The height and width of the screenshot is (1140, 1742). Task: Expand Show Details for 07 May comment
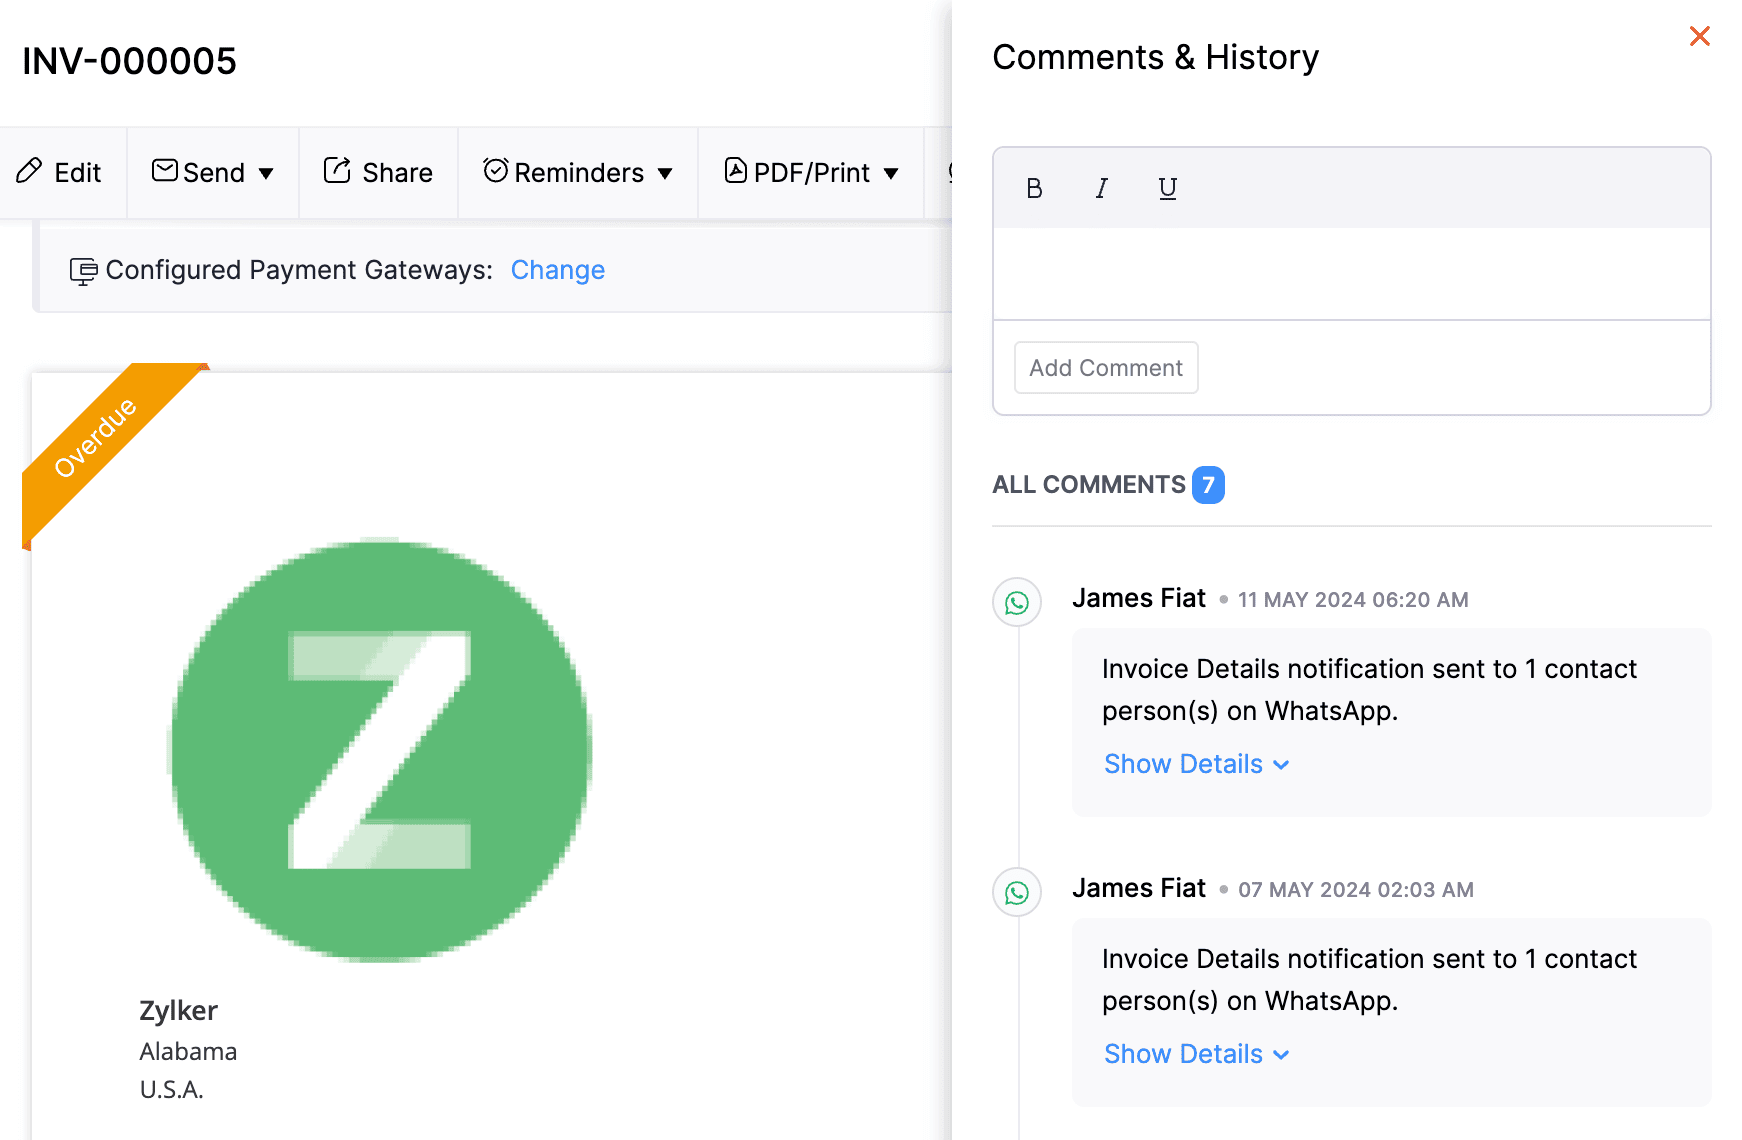tap(1196, 1054)
